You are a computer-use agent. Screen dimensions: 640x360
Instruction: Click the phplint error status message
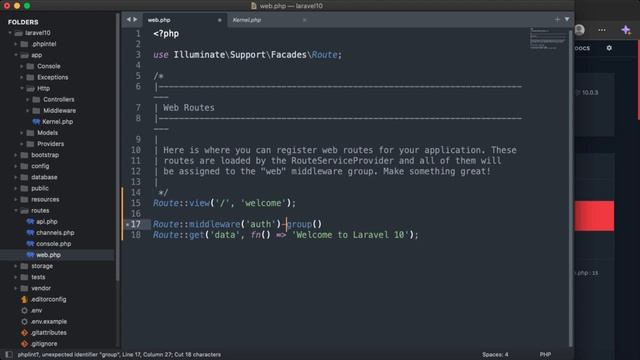[x=119, y=354]
